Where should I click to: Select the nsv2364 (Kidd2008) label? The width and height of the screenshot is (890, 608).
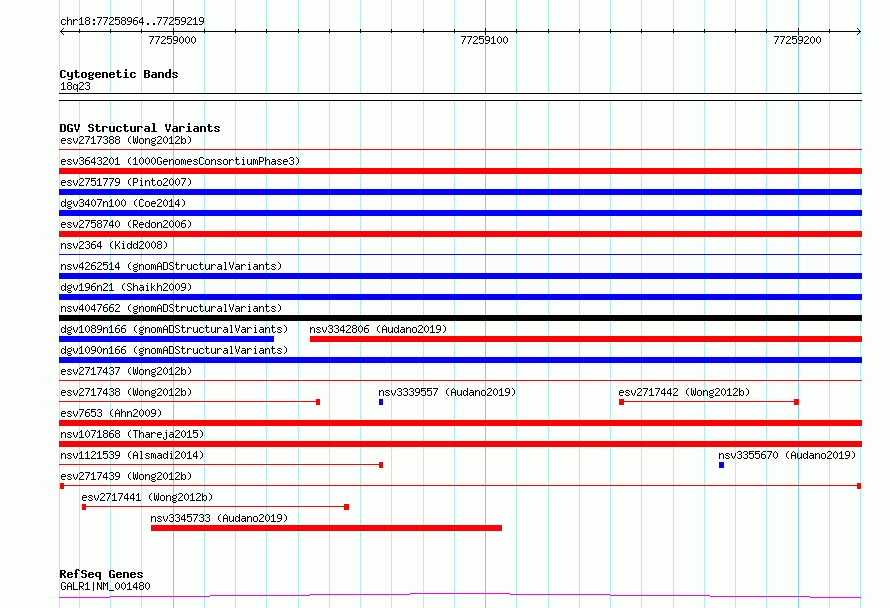point(114,245)
